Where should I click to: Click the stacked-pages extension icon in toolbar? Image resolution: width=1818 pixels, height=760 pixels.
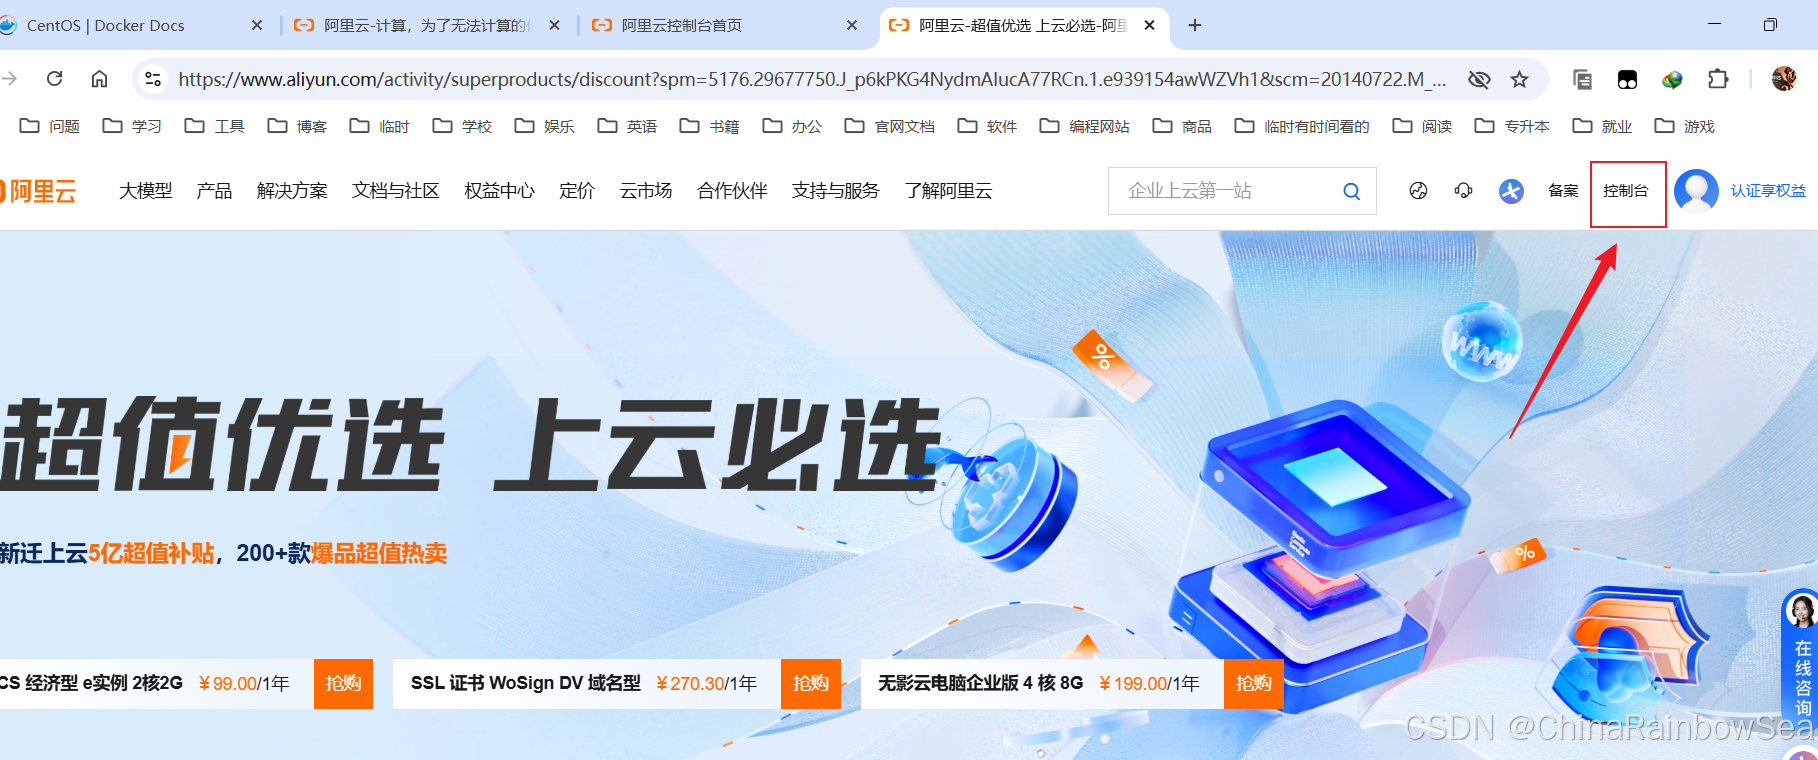coord(1582,79)
